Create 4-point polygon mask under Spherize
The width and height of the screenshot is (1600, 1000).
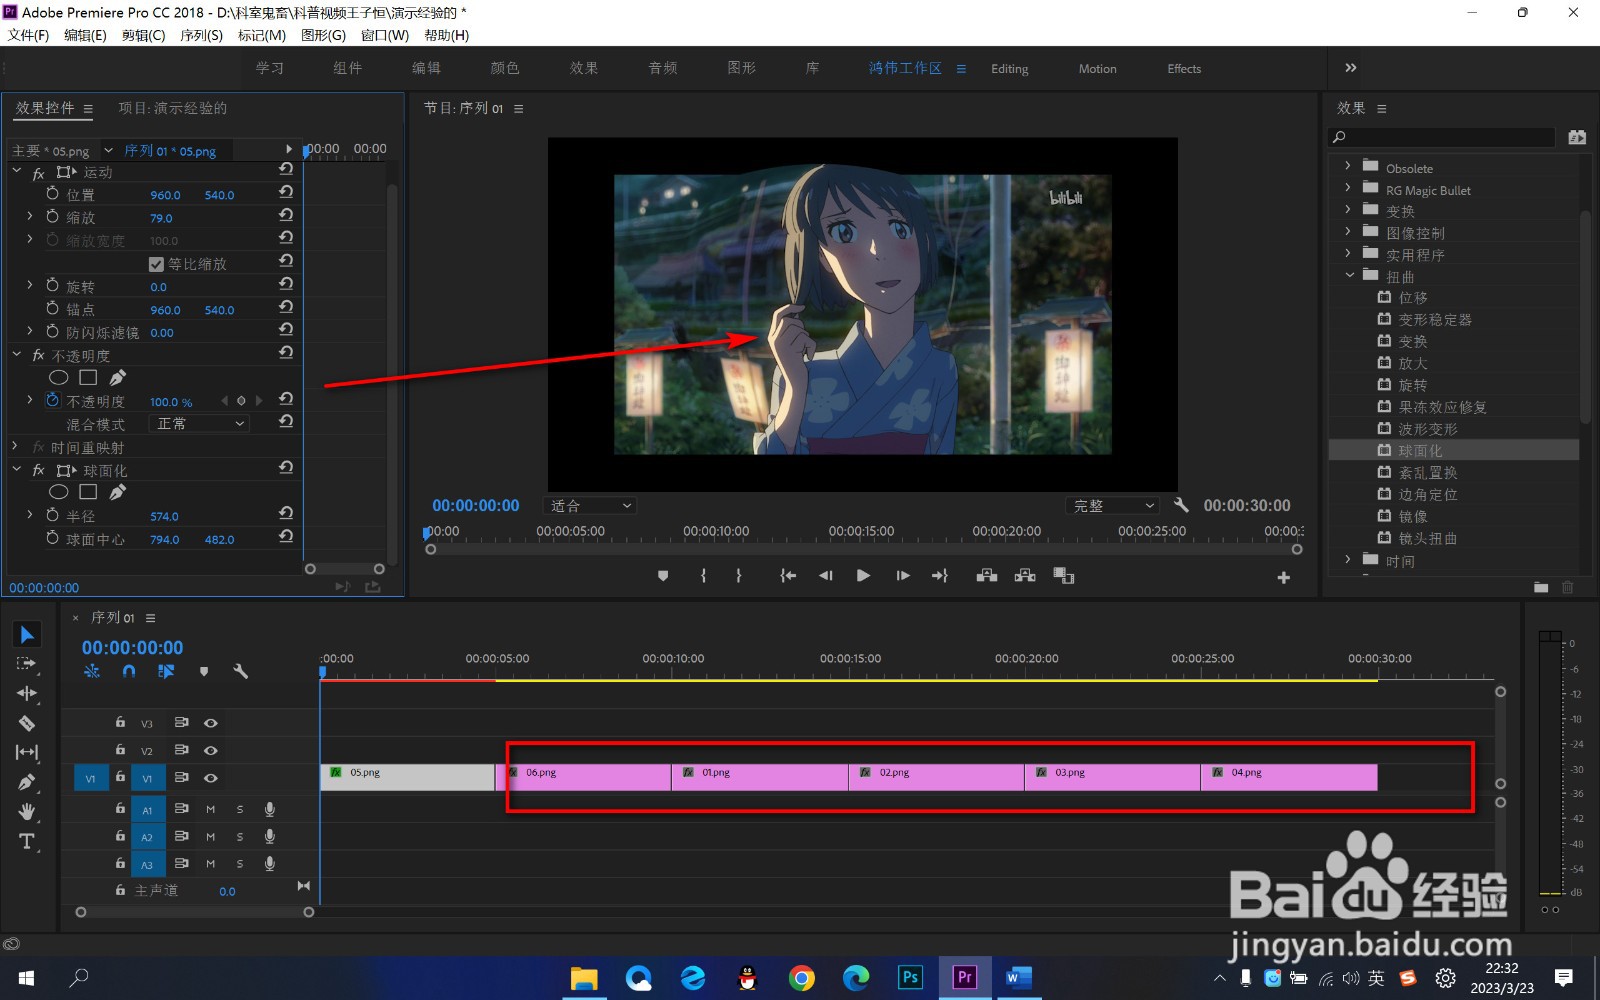coord(88,492)
